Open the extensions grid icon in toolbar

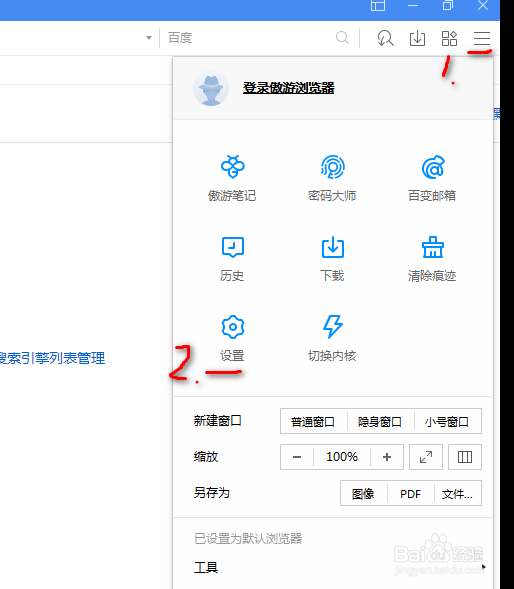pos(449,38)
